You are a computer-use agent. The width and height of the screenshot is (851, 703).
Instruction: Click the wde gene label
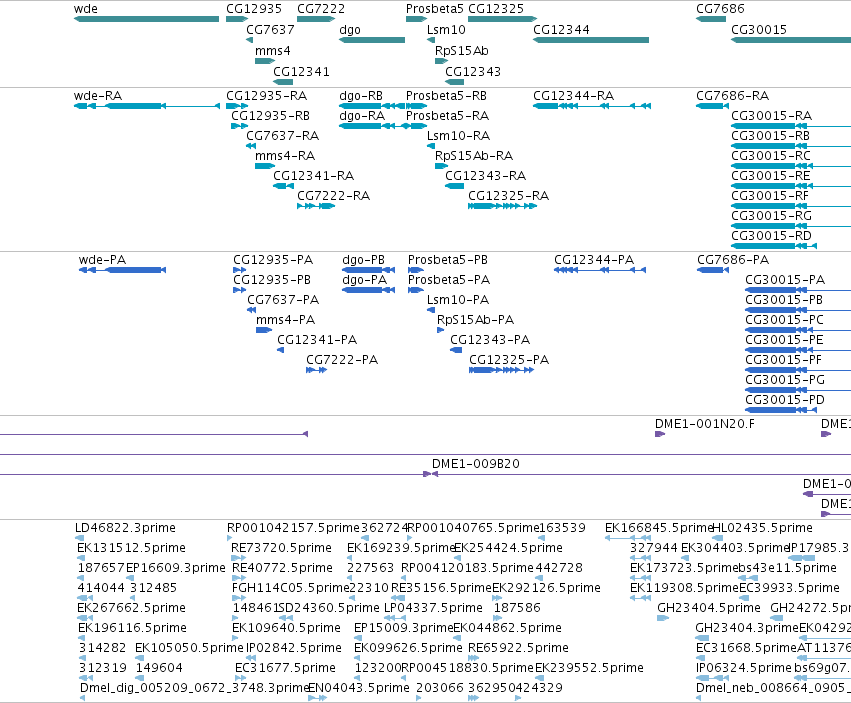pos(86,9)
